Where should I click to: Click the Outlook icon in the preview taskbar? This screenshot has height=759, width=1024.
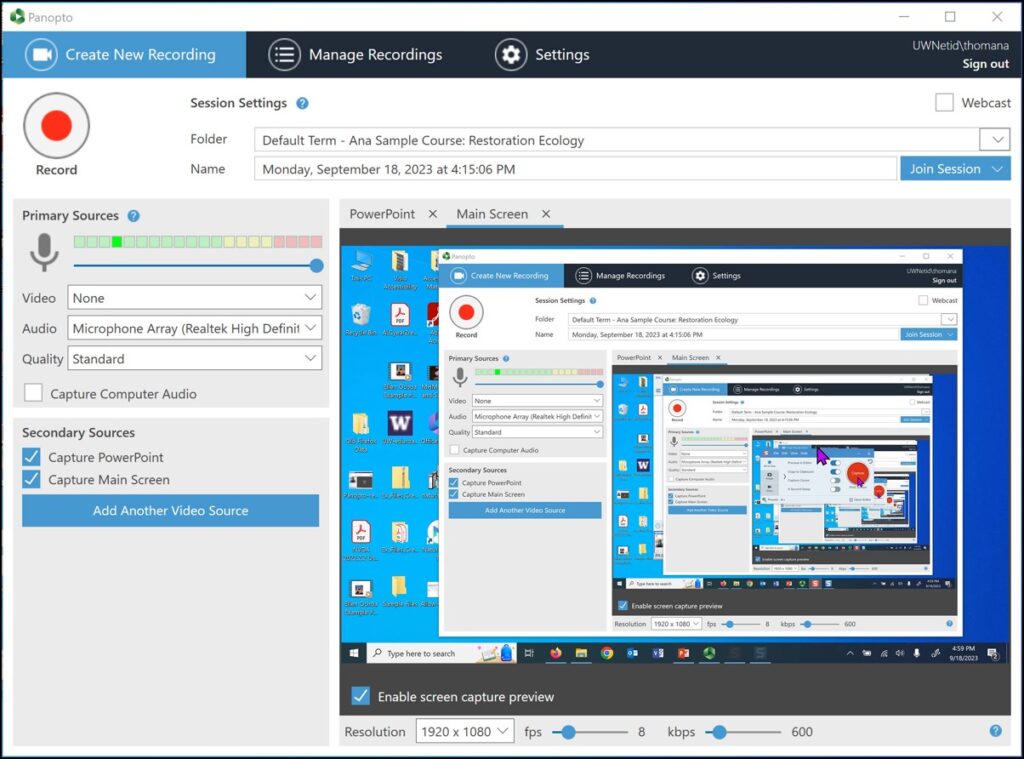632,653
